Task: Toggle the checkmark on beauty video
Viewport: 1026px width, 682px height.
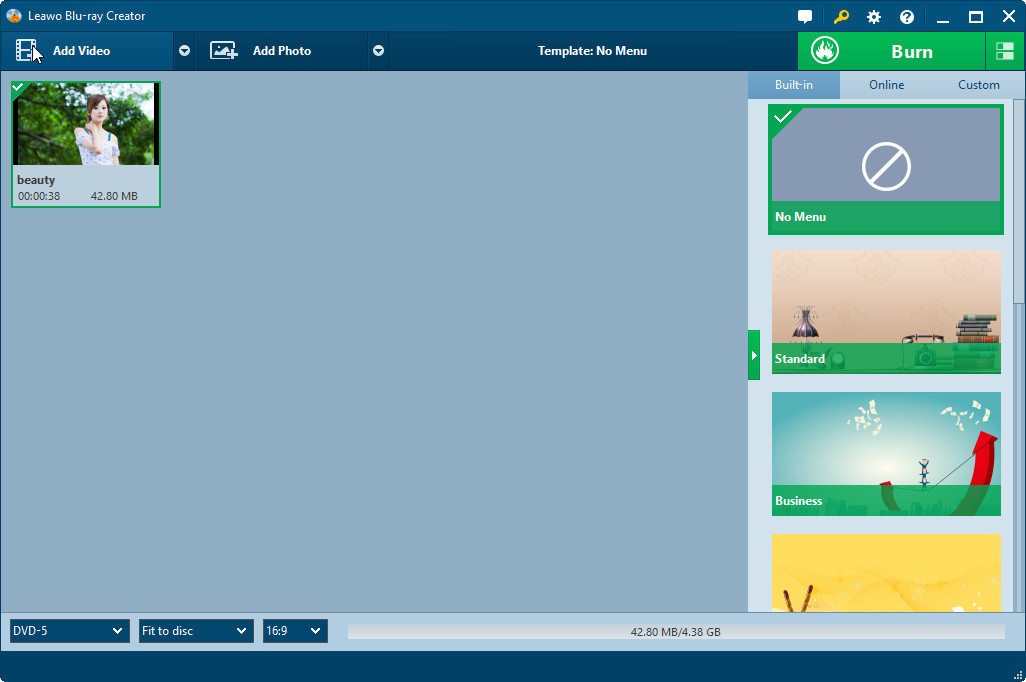Action: pos(18,87)
